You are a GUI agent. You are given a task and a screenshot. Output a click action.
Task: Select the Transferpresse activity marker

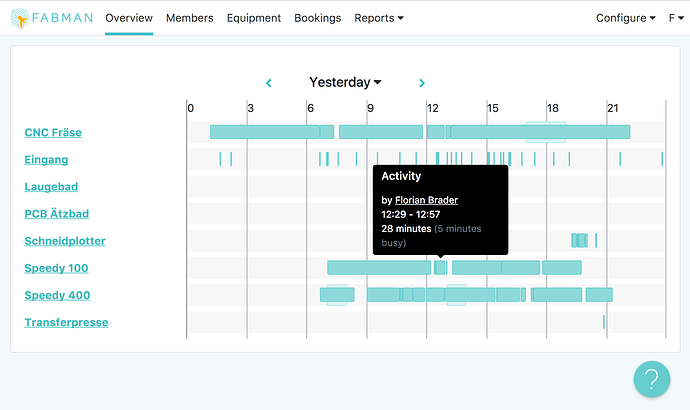(604, 322)
